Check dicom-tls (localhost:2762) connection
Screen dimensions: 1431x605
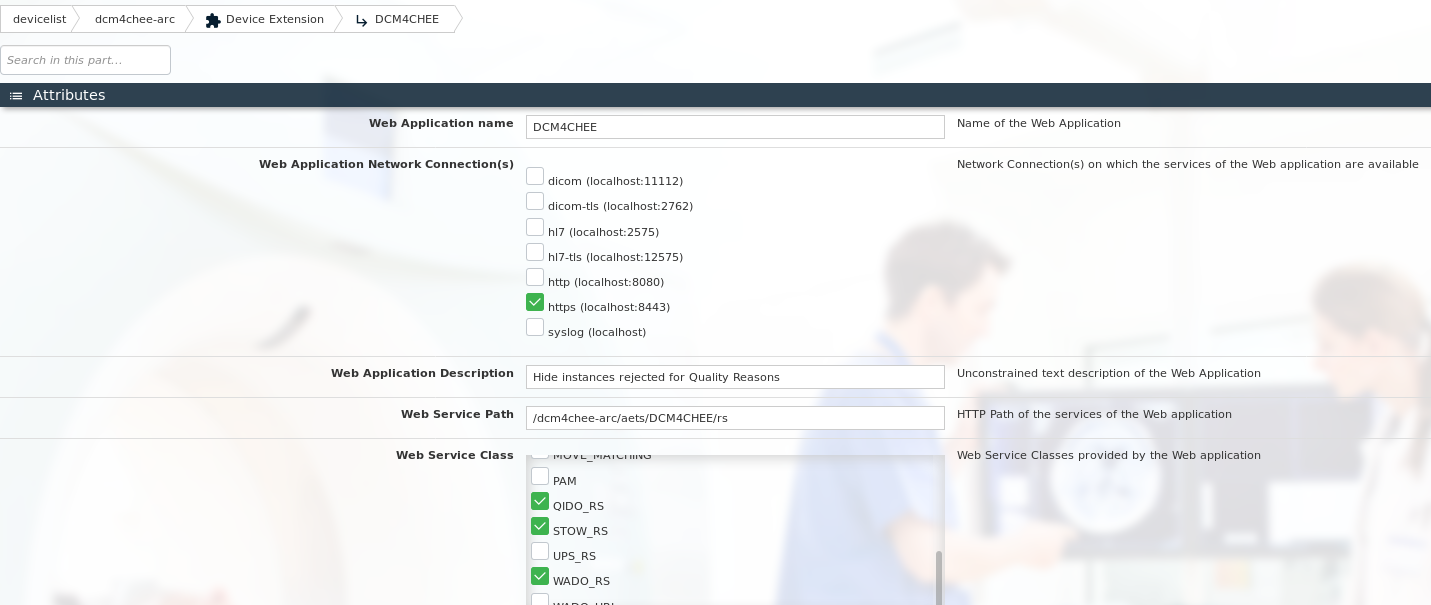click(535, 201)
